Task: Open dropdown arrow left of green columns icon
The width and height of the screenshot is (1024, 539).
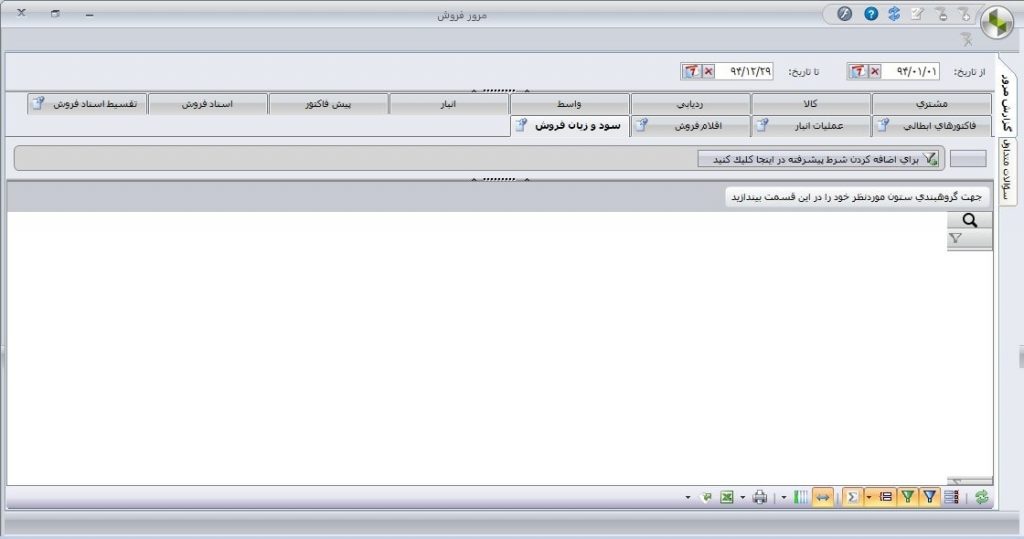Action: 784,497
